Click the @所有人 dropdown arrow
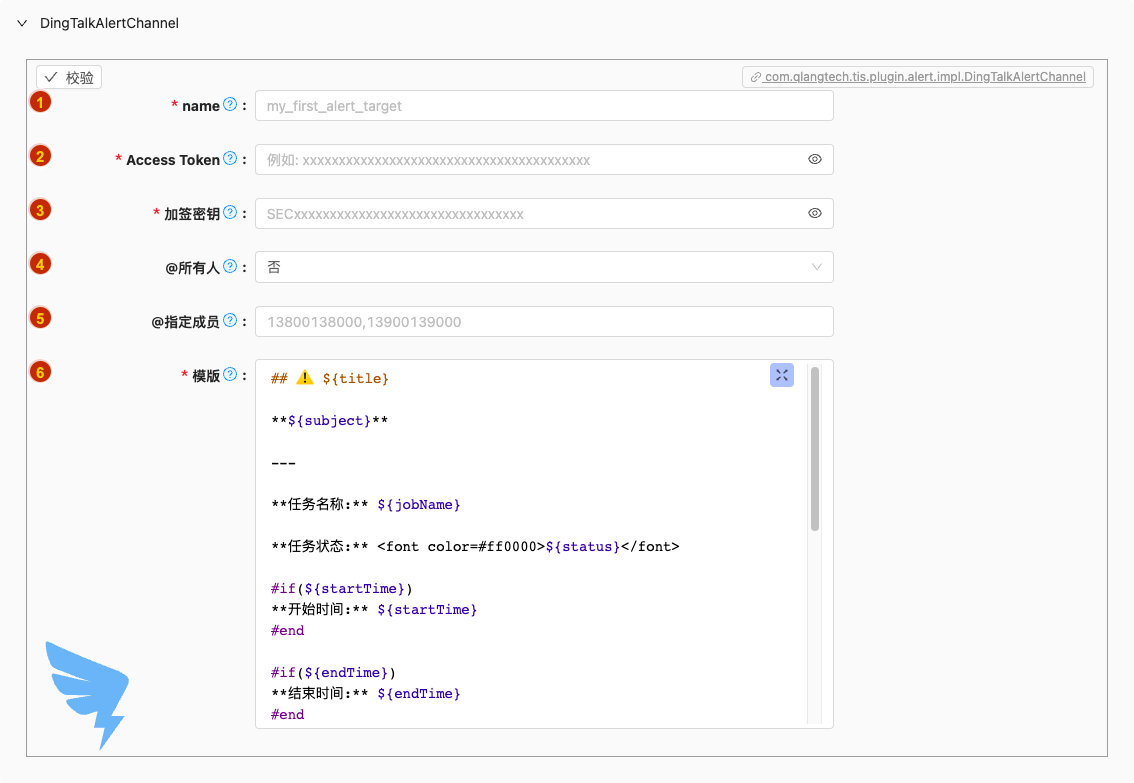Screen dimensions: 1134x783 pyautogui.click(x=817, y=268)
